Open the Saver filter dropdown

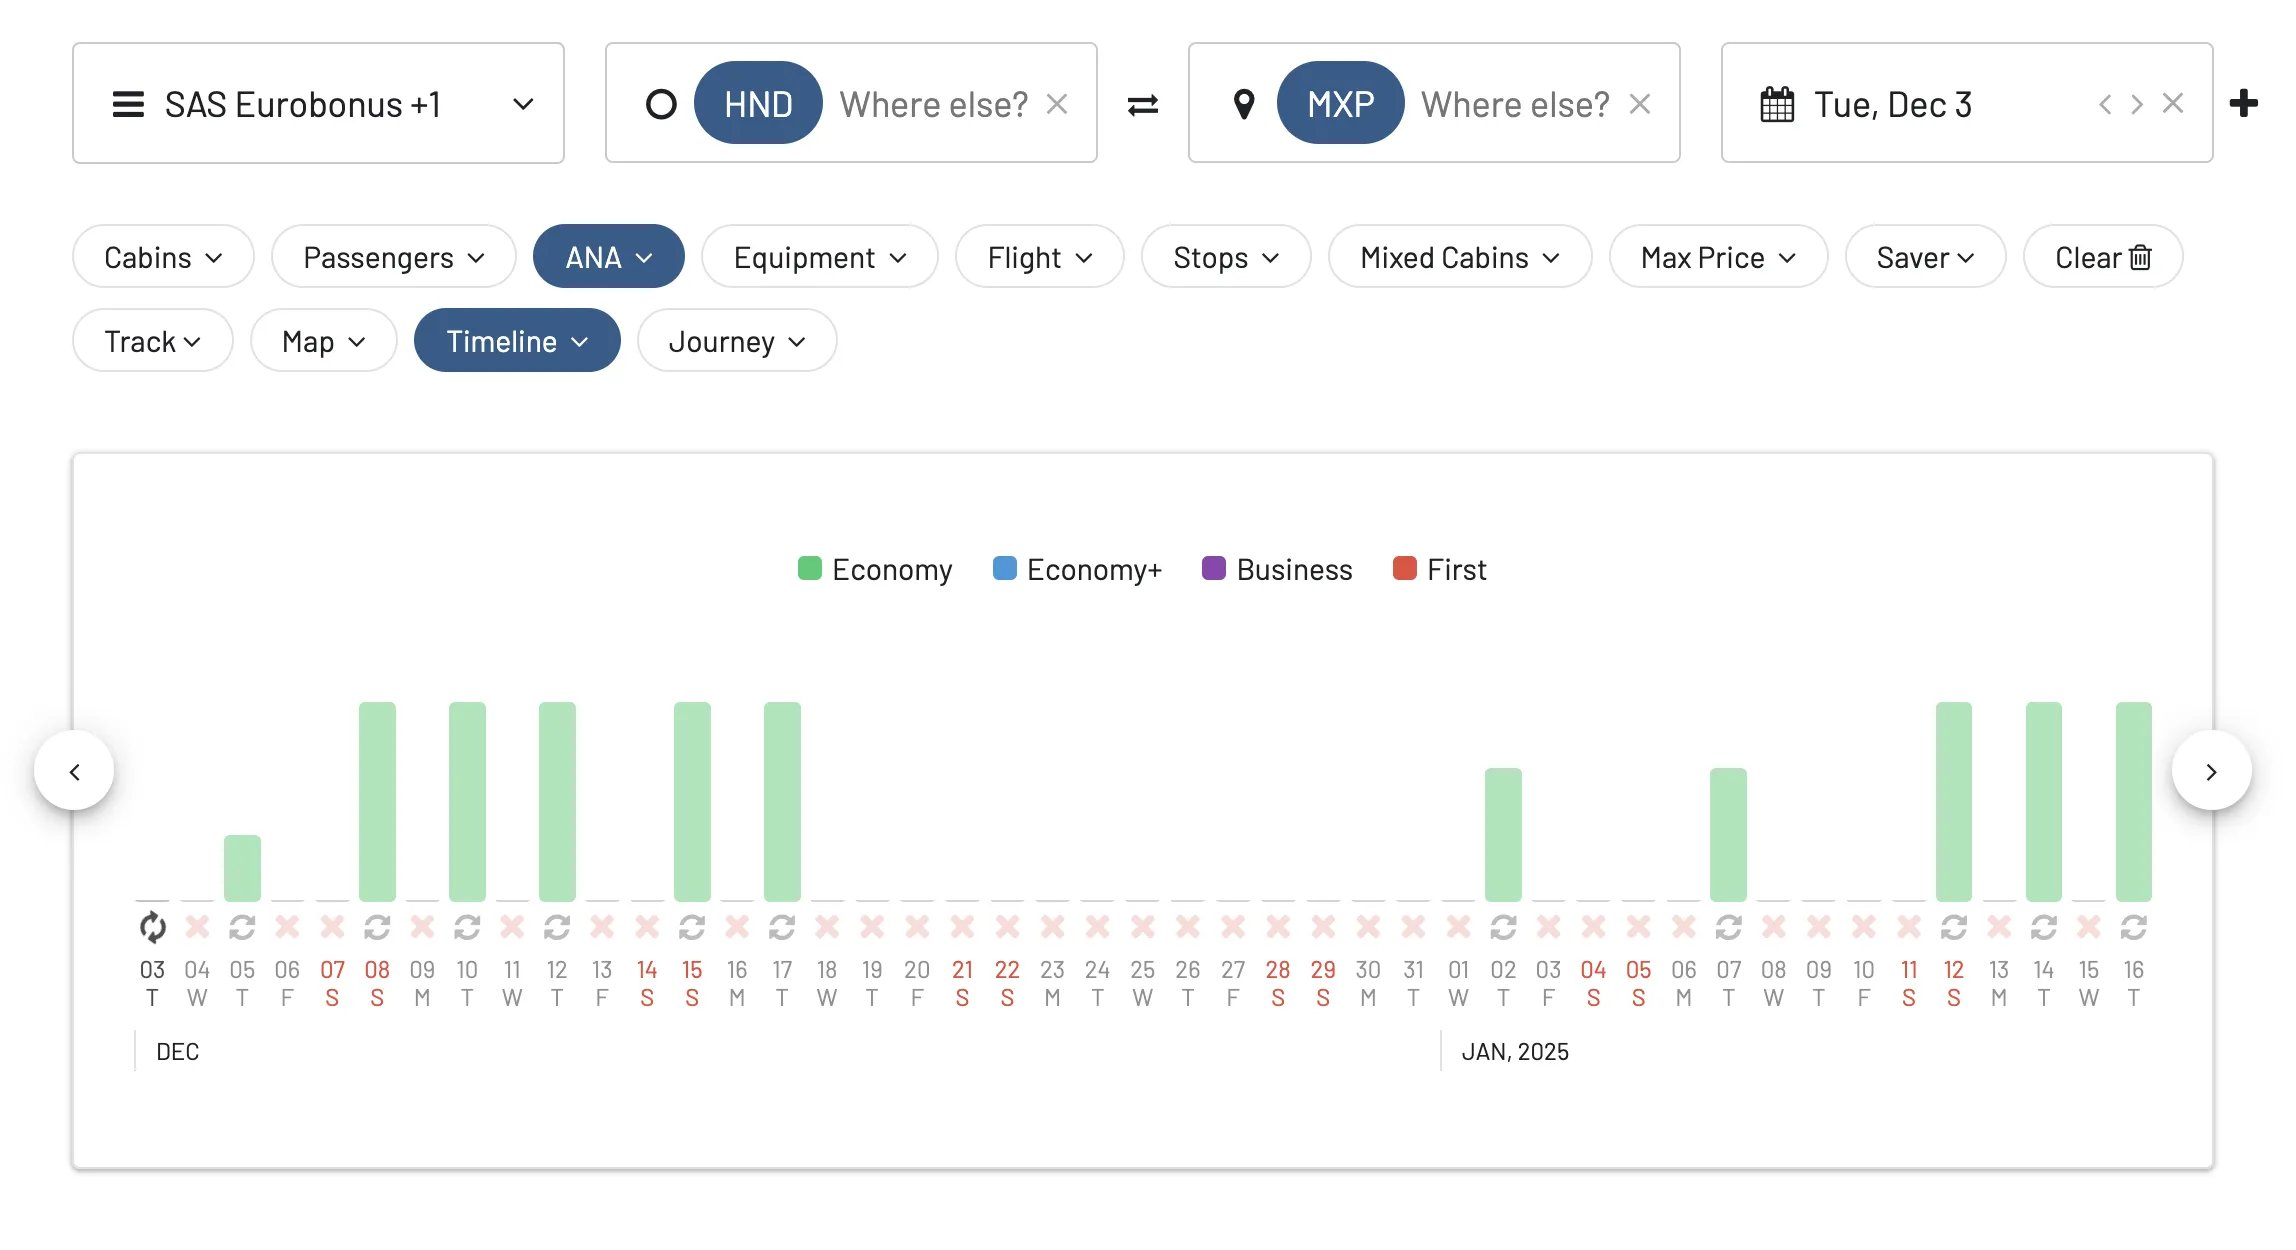(x=1925, y=257)
